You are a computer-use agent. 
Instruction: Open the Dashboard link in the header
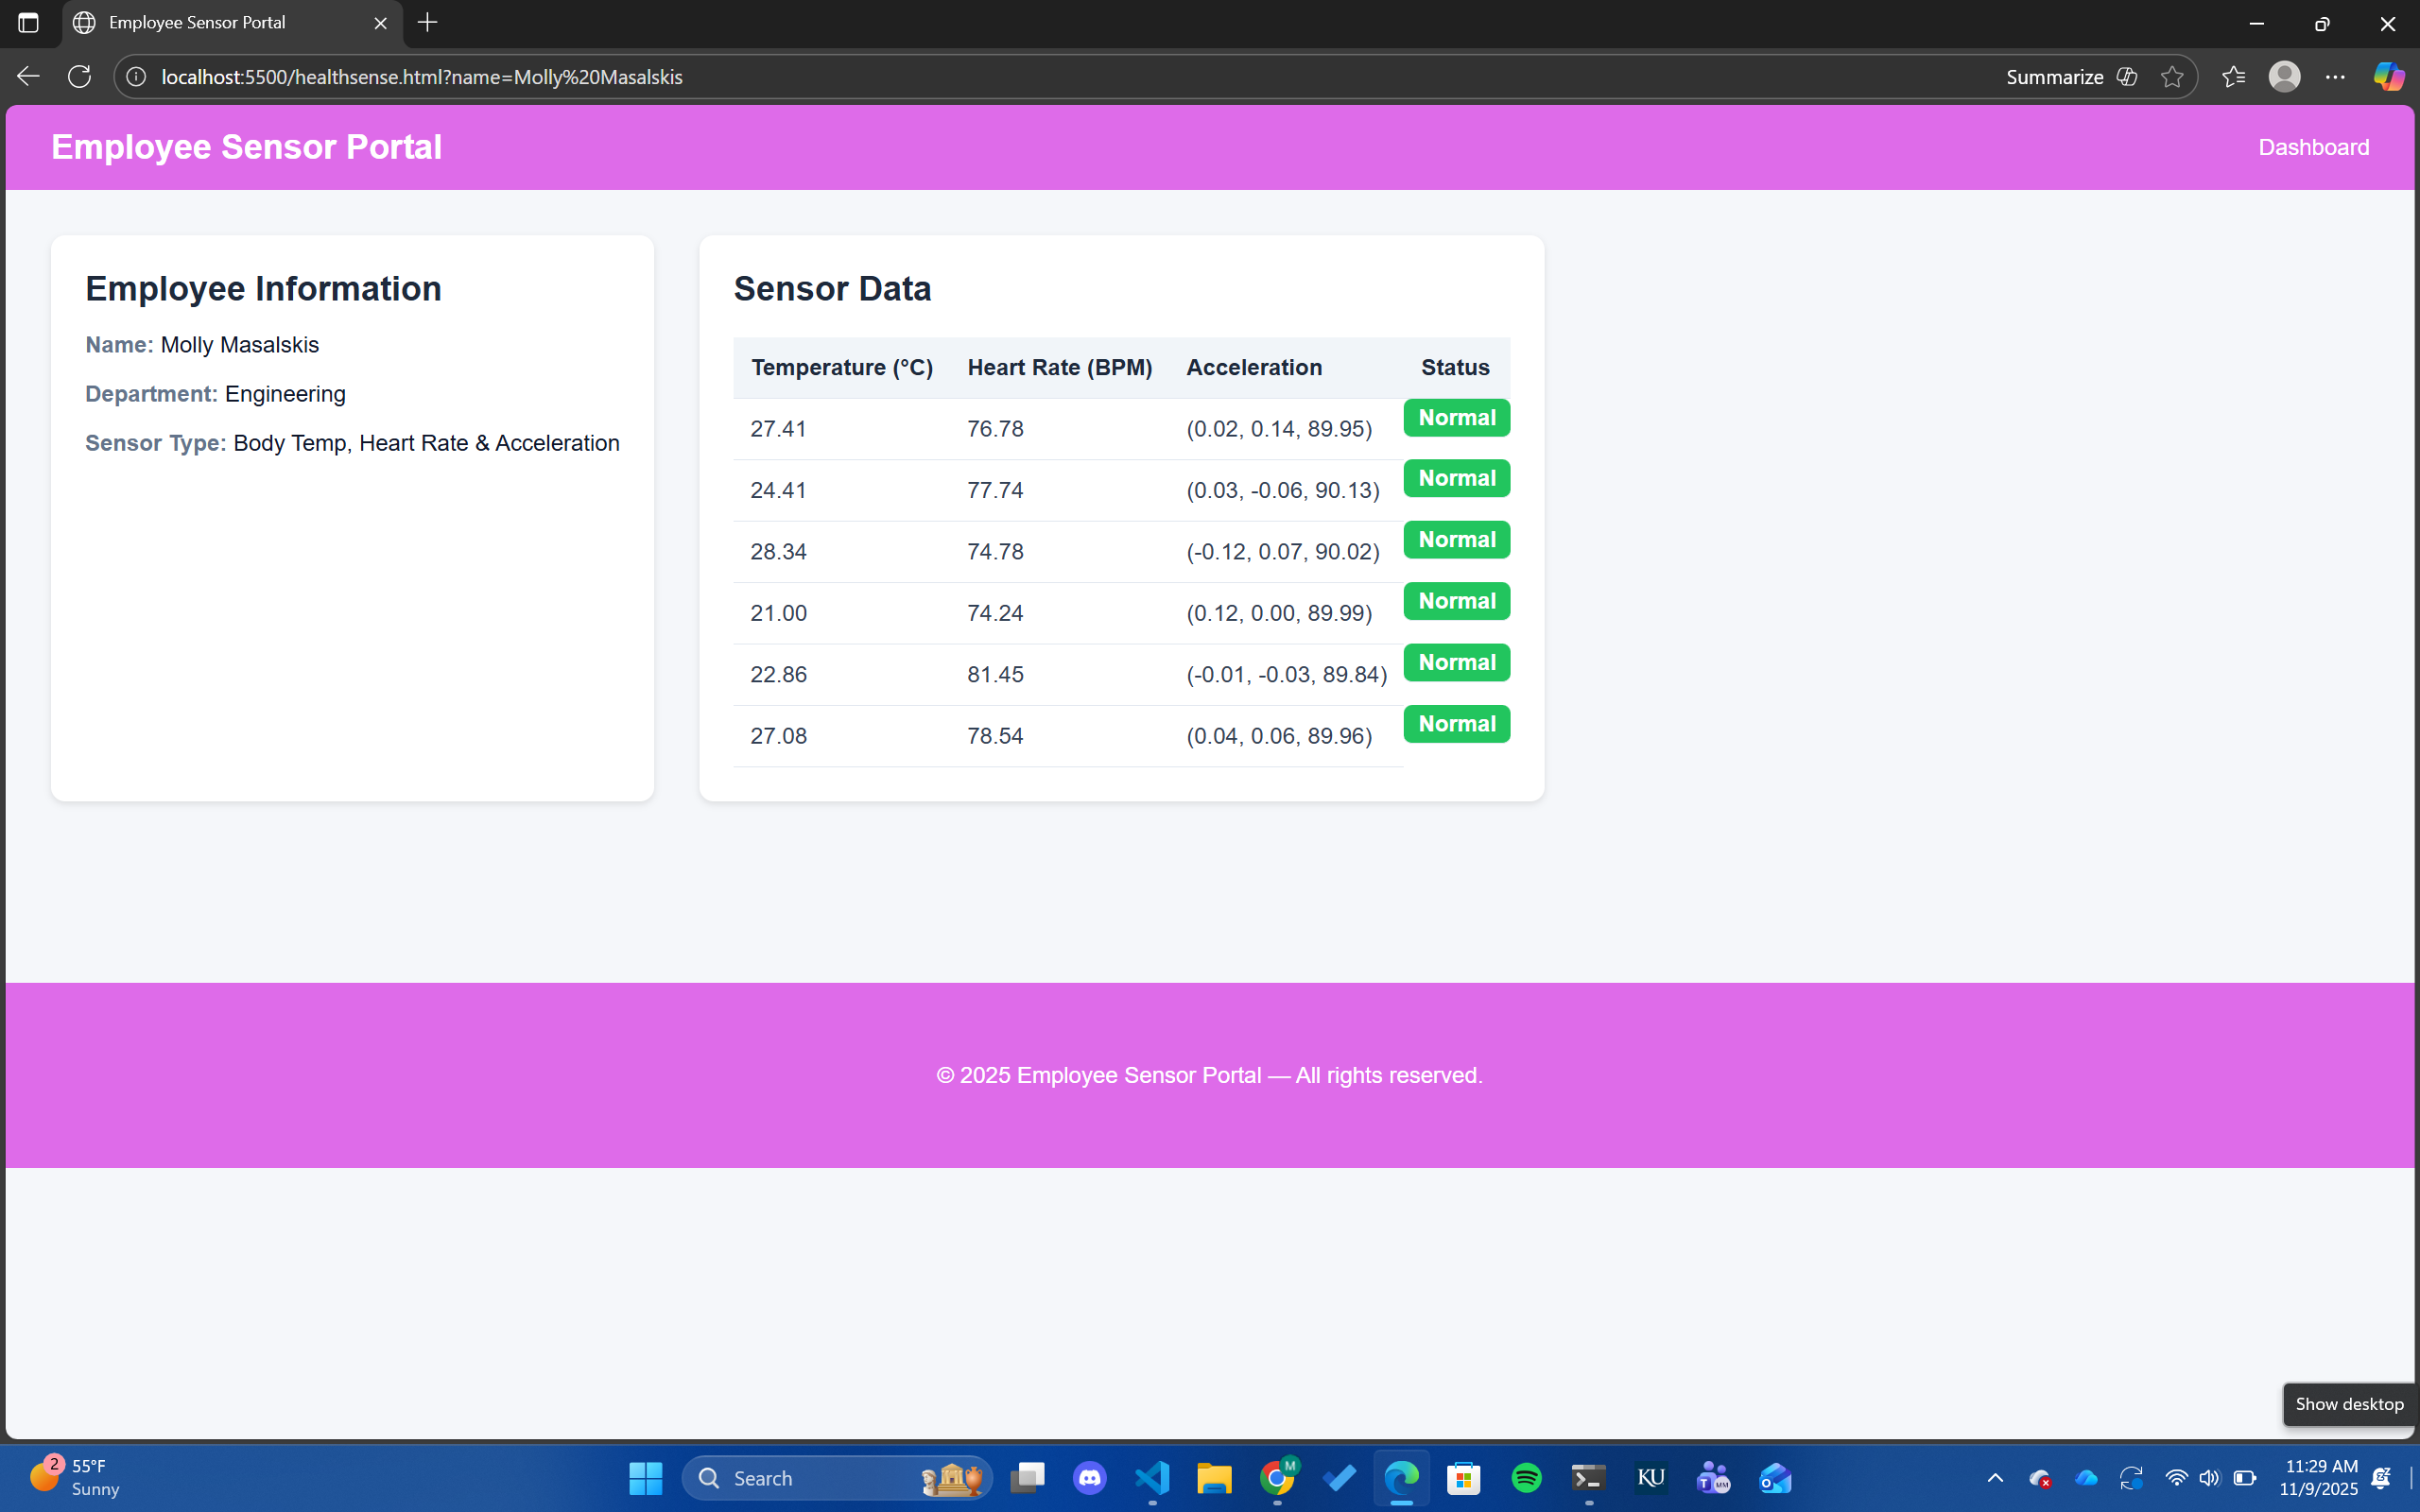coord(2313,147)
